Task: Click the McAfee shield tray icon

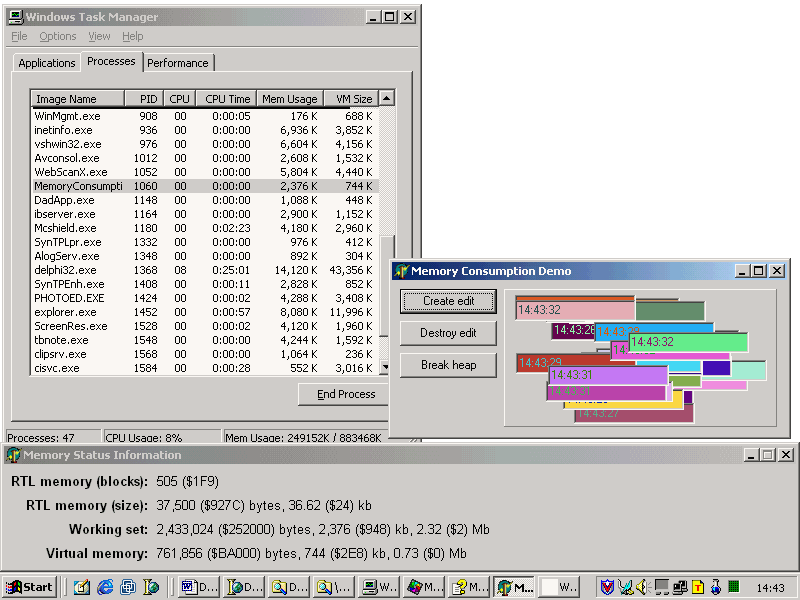Action: tap(606, 587)
